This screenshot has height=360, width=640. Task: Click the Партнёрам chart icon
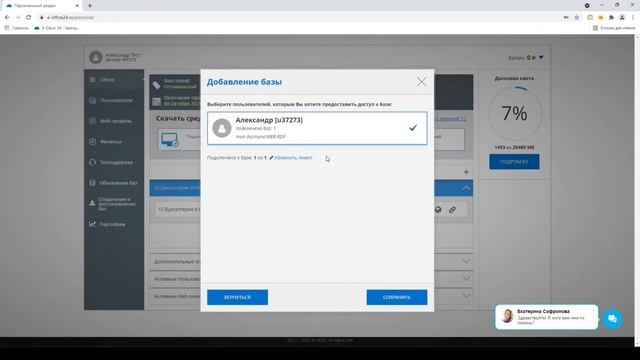(x=93, y=224)
